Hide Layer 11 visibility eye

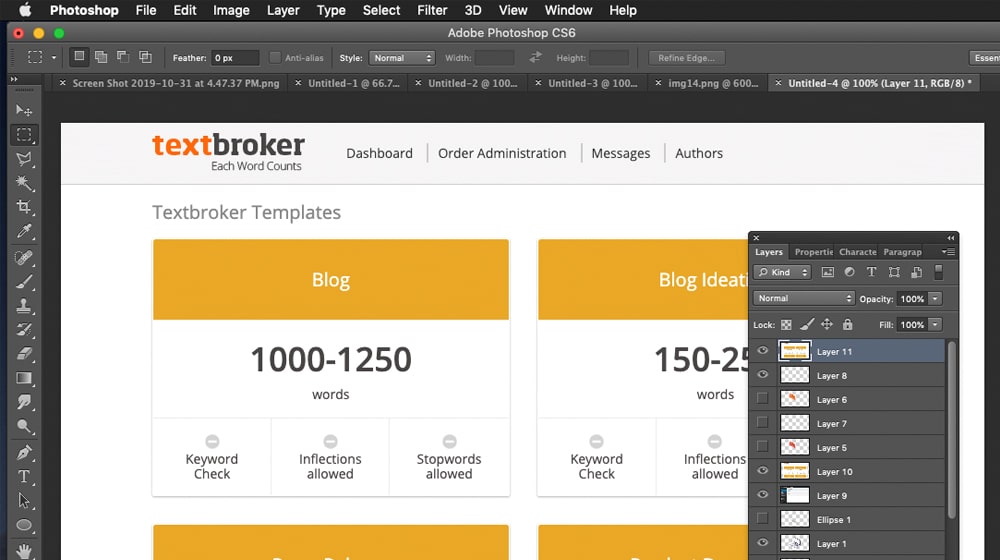pos(762,351)
